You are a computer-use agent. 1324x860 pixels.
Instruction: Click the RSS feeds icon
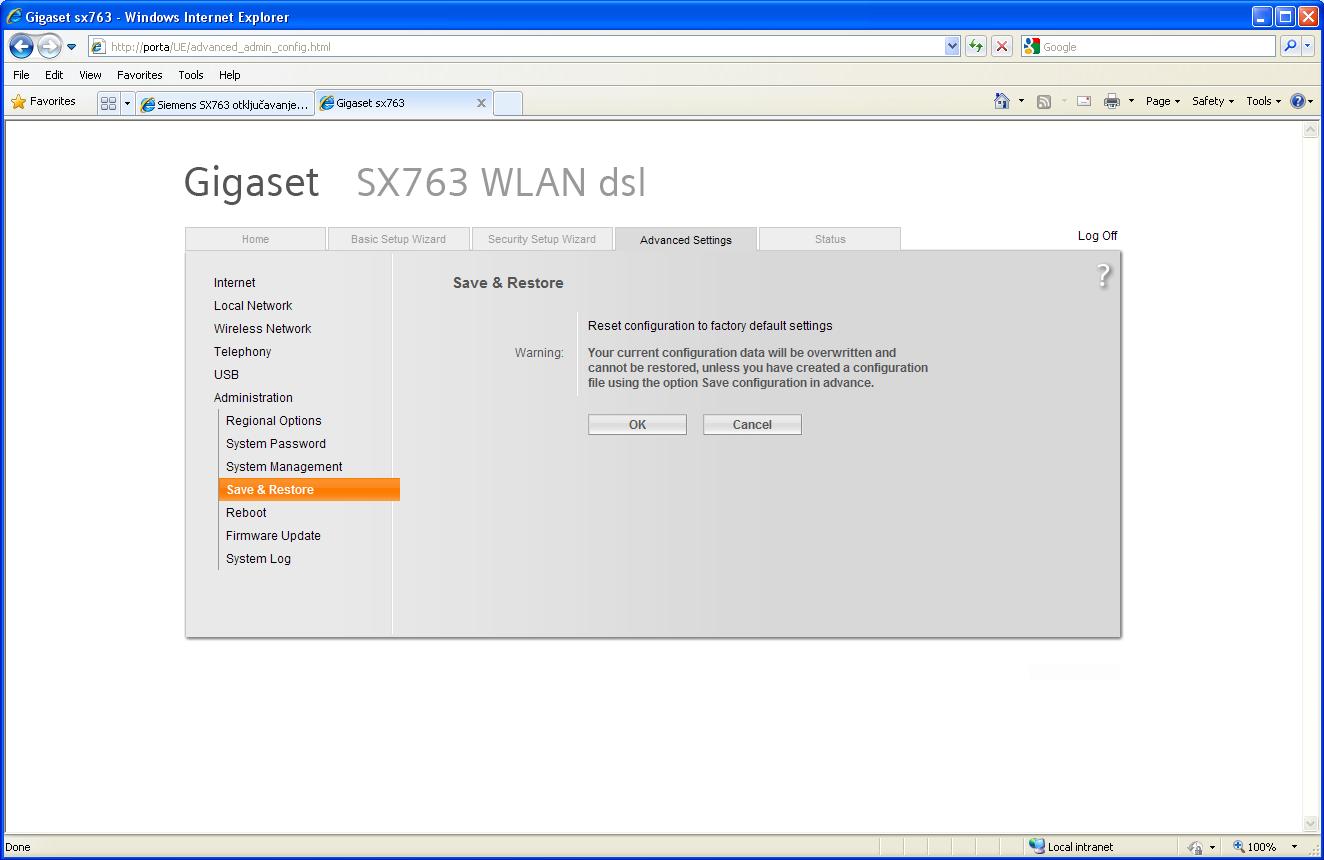pos(1044,101)
